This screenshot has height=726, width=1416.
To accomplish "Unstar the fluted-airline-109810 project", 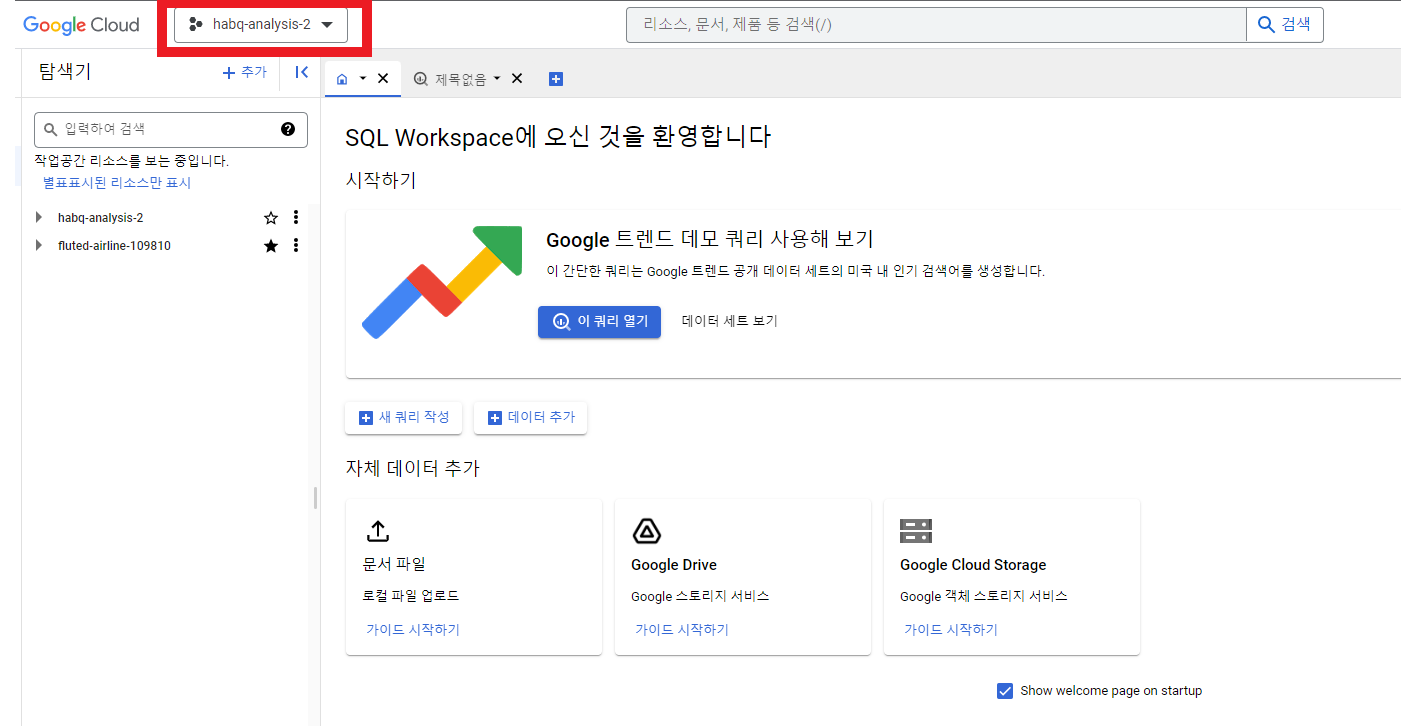I will click(270, 245).
